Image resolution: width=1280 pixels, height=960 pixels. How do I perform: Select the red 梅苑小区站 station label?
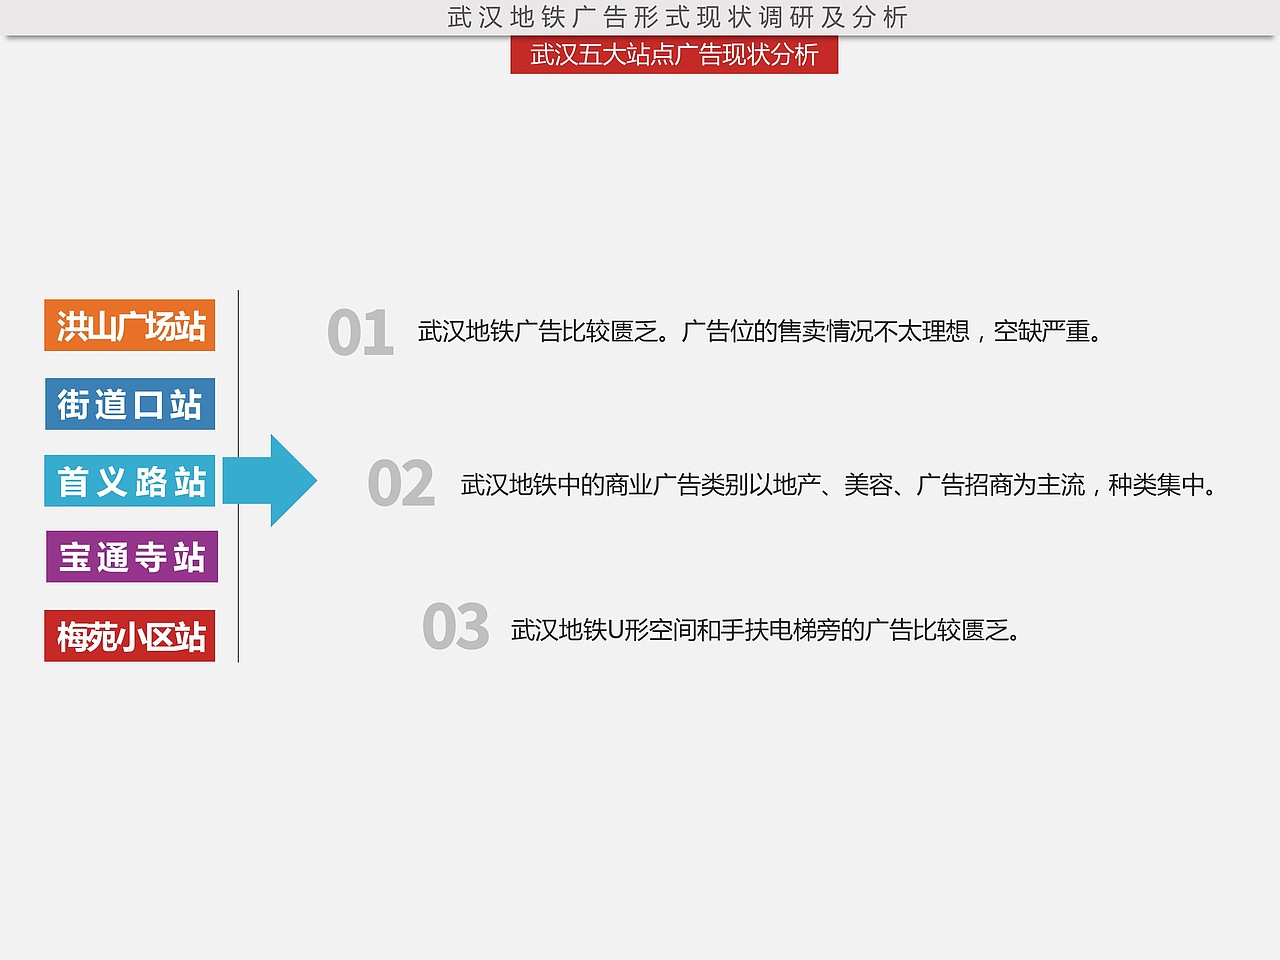pyautogui.click(x=130, y=636)
